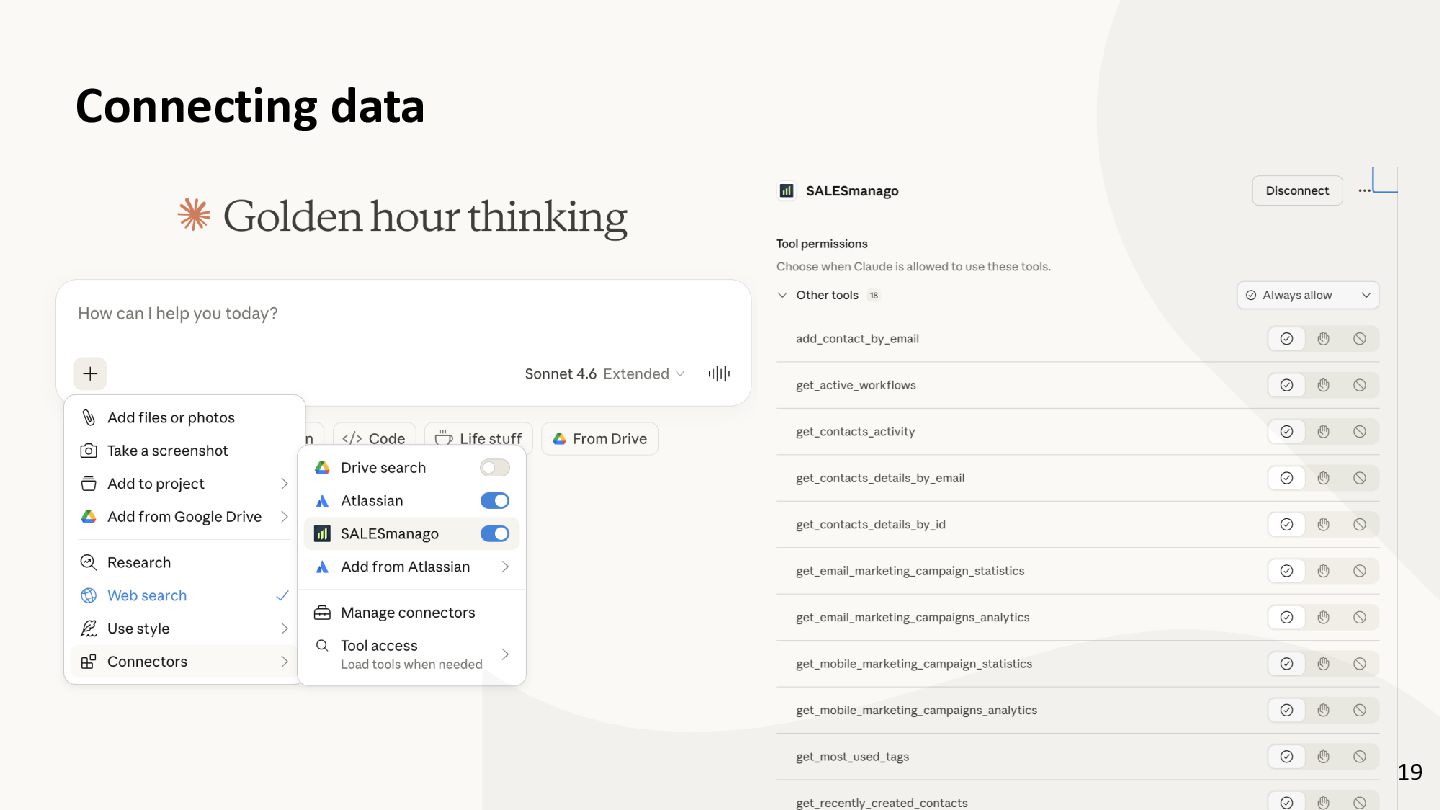Expand the Add from Atlassian submenu
Viewport: 1440px width, 810px height.
point(412,567)
